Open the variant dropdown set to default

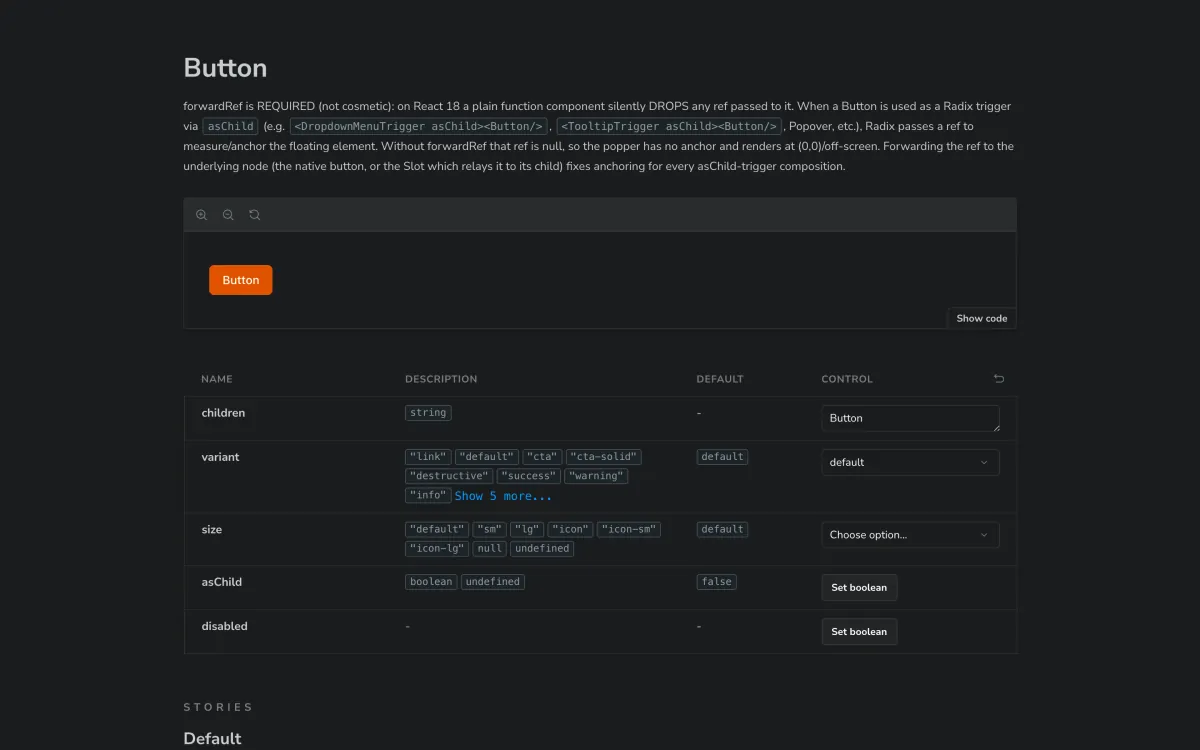pyautogui.click(x=910, y=462)
